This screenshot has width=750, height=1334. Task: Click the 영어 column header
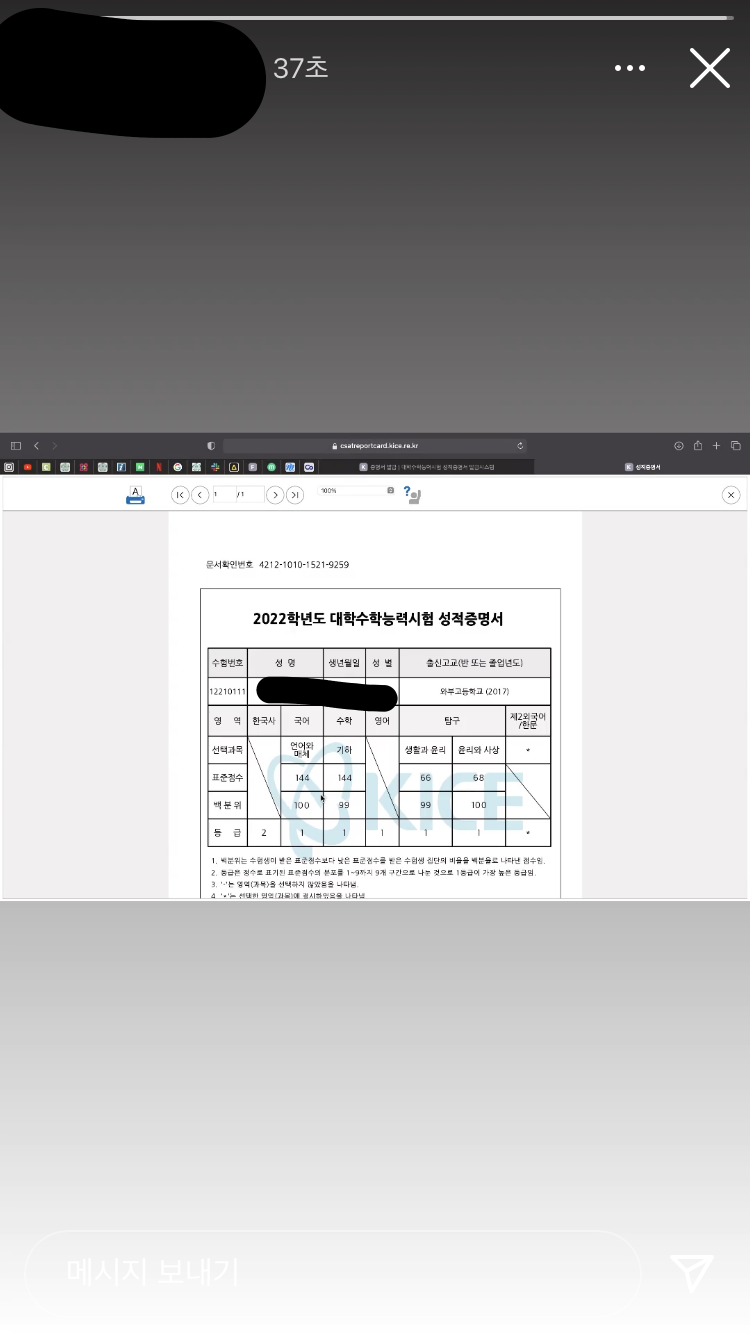pos(382,720)
